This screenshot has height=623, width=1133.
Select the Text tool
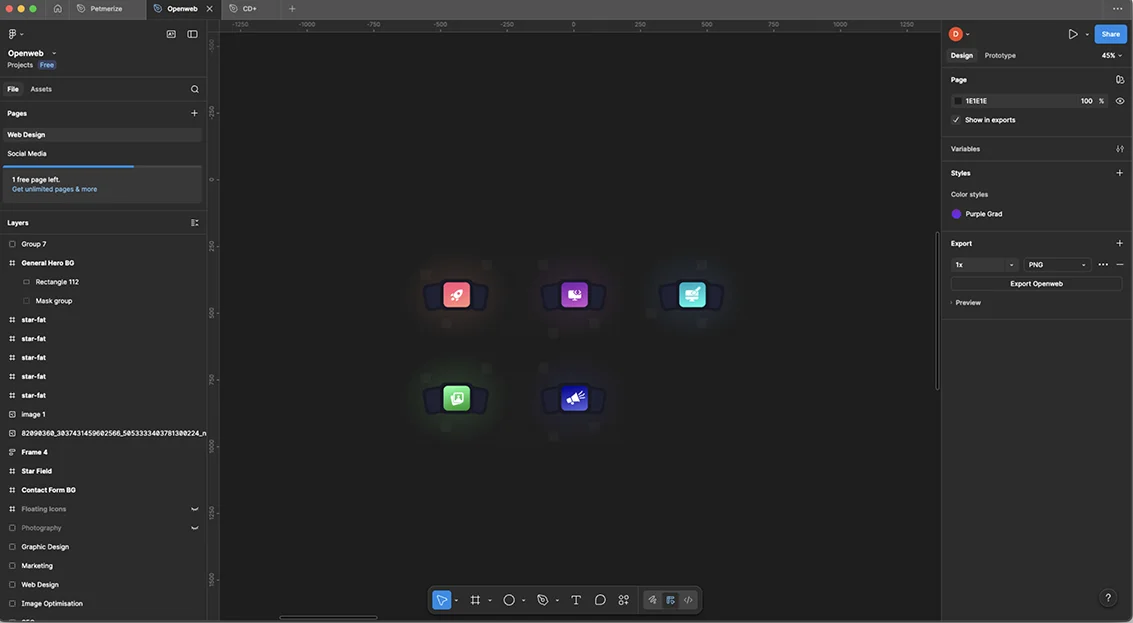pos(576,600)
